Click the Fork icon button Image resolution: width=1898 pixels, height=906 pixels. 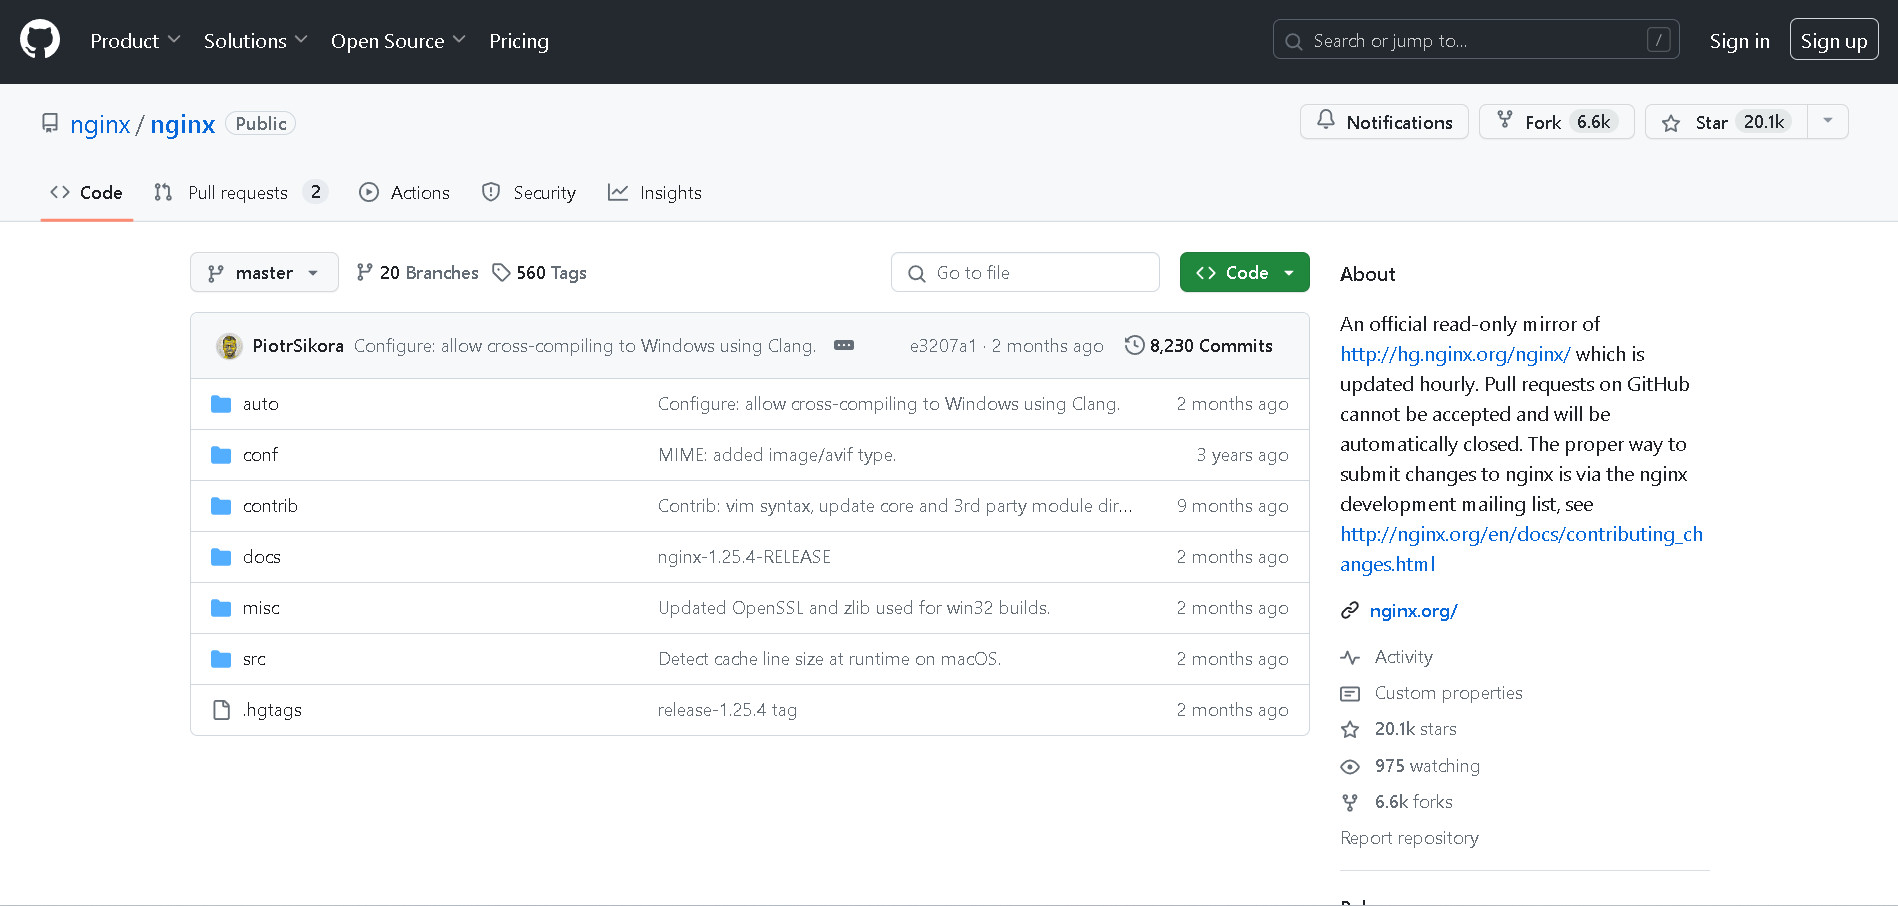coord(1505,121)
